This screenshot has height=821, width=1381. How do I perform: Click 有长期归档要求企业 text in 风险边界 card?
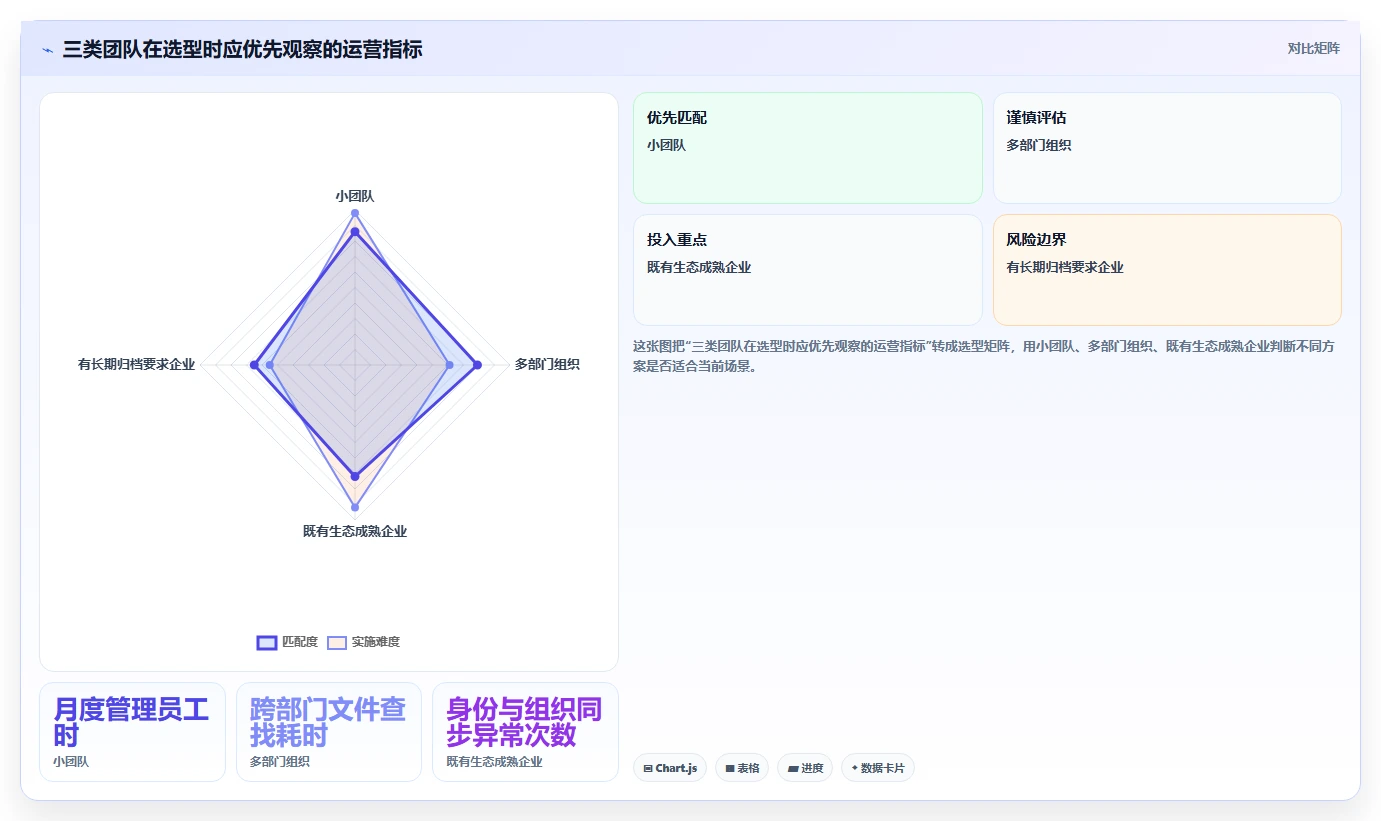click(1065, 267)
